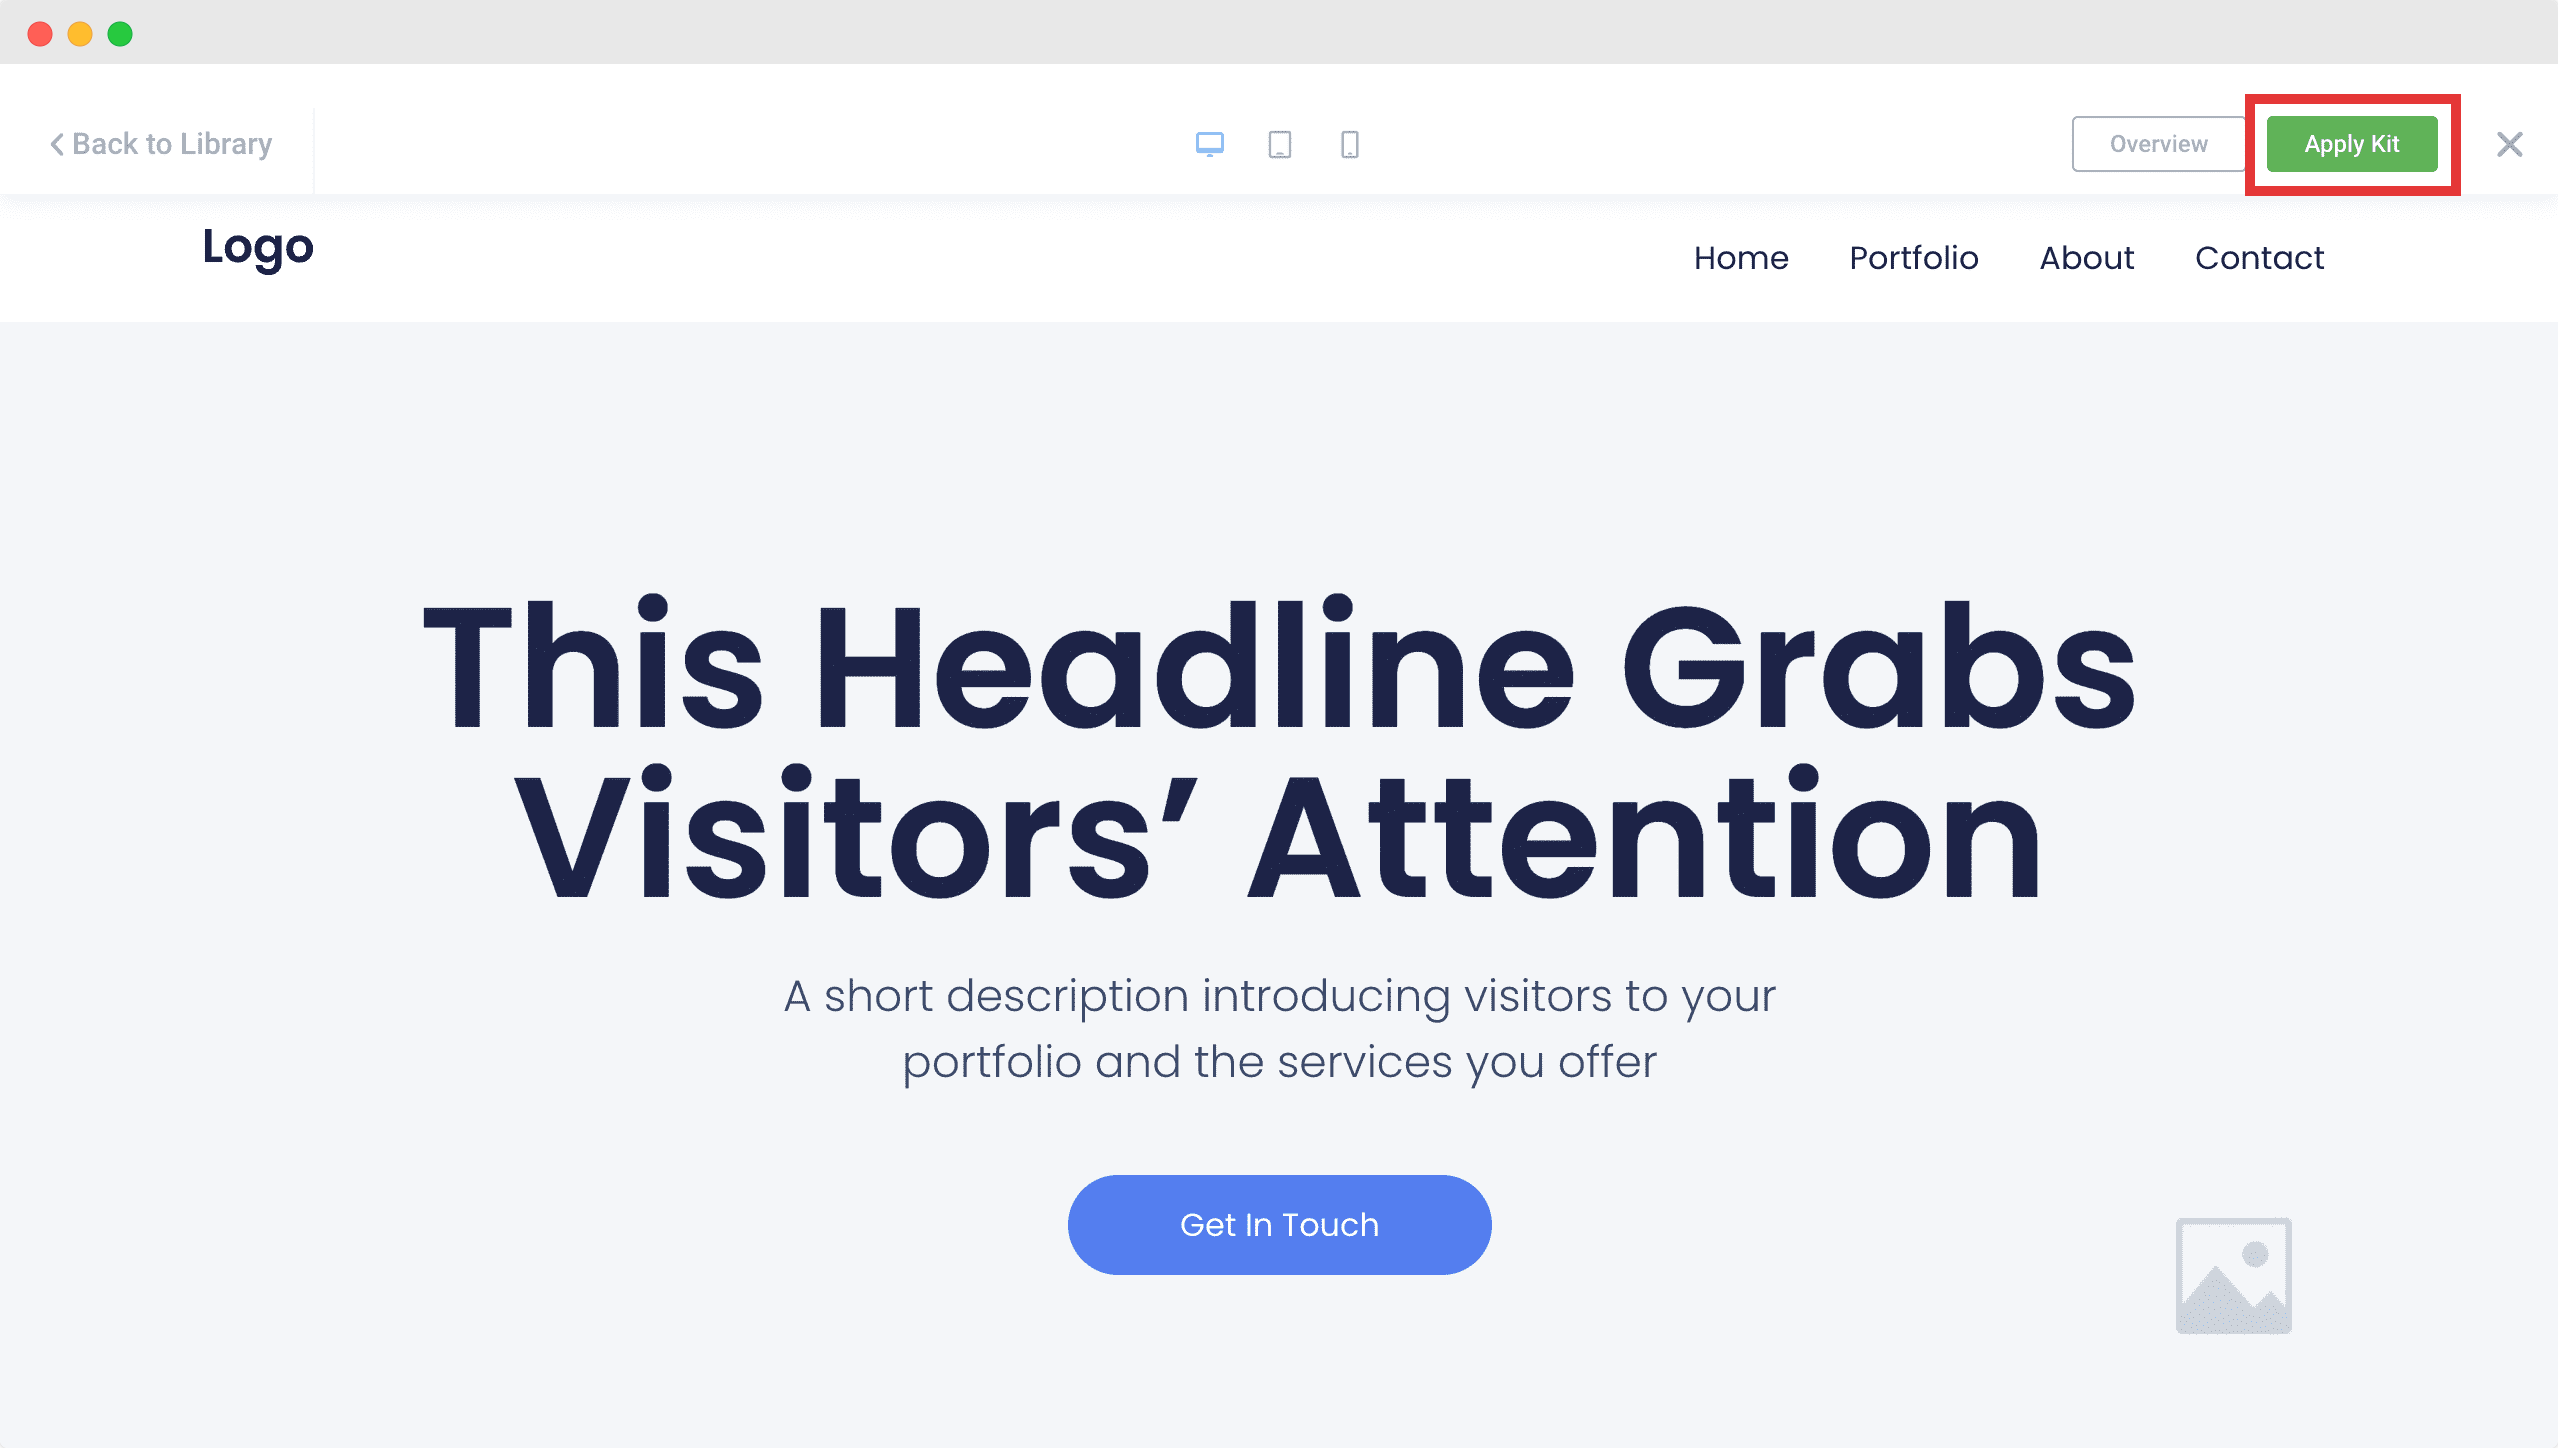
Task: Click the close preview icon
Action: point(2509,144)
